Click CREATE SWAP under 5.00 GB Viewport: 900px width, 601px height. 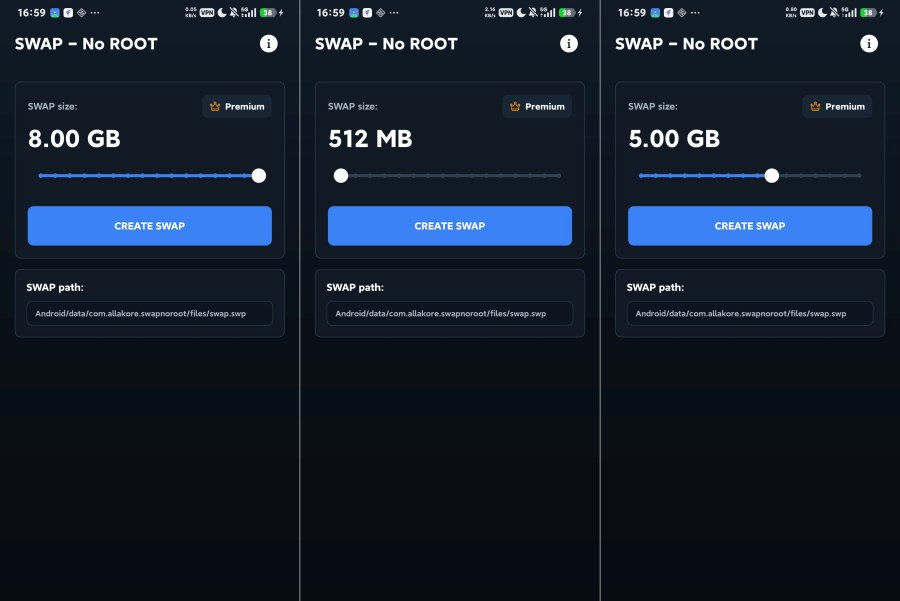point(750,226)
